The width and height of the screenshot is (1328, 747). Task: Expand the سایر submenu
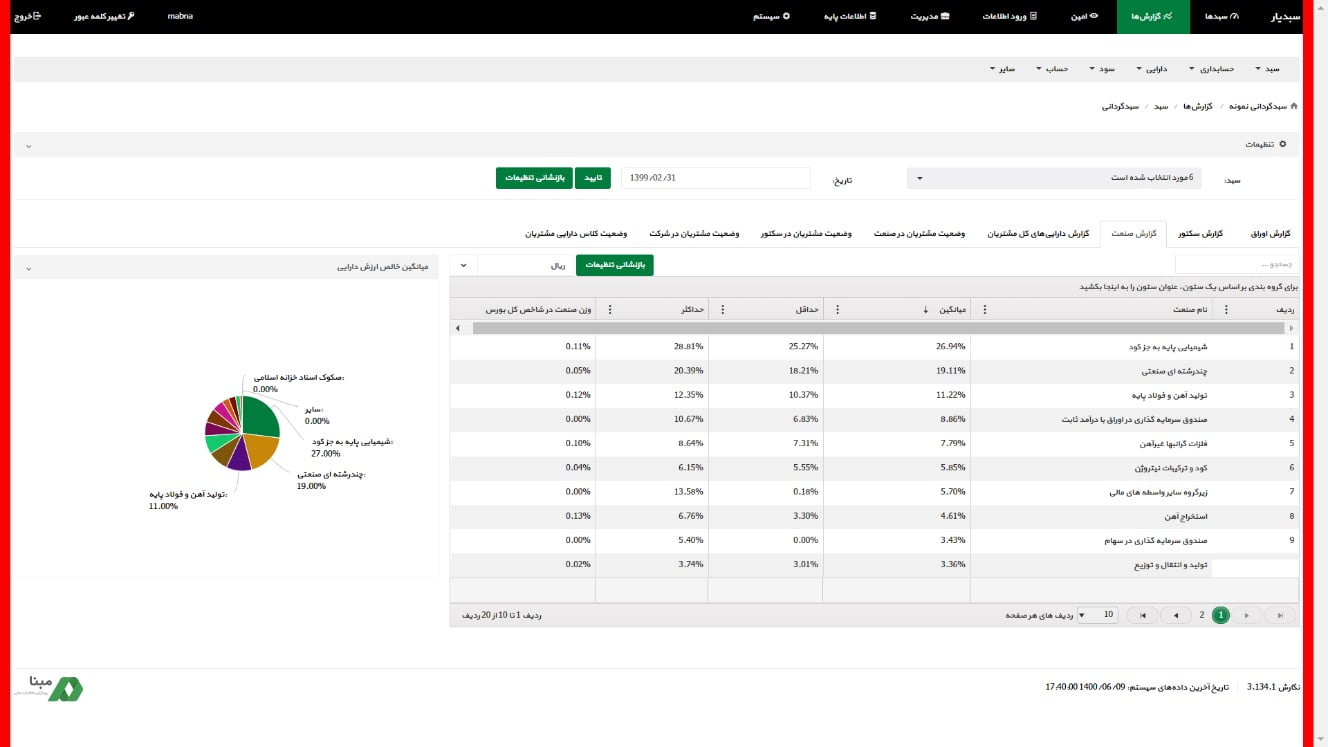[x=1003, y=69]
